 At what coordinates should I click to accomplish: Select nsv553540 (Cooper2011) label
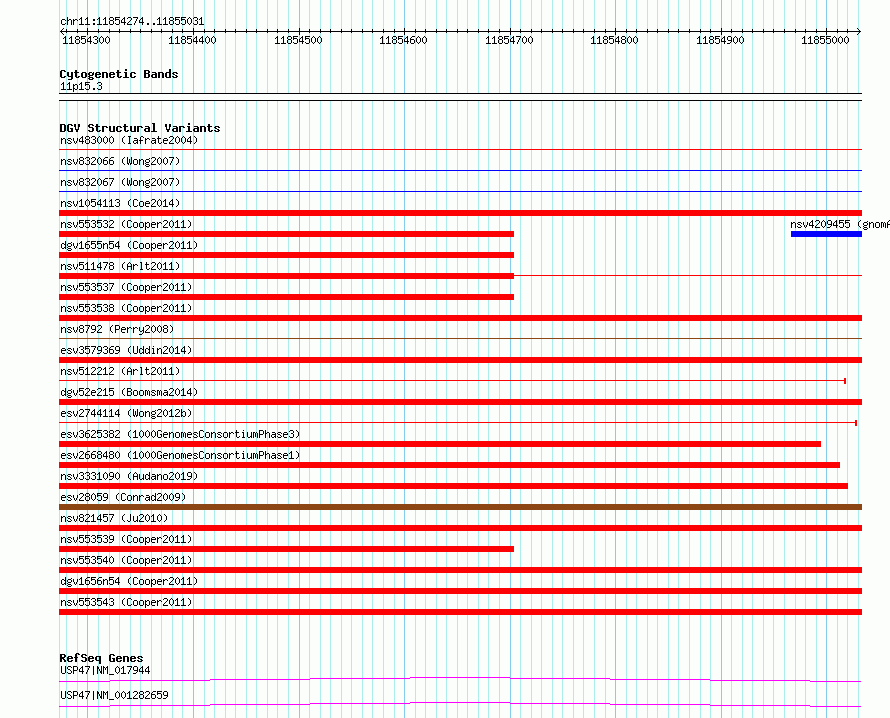tap(126, 560)
